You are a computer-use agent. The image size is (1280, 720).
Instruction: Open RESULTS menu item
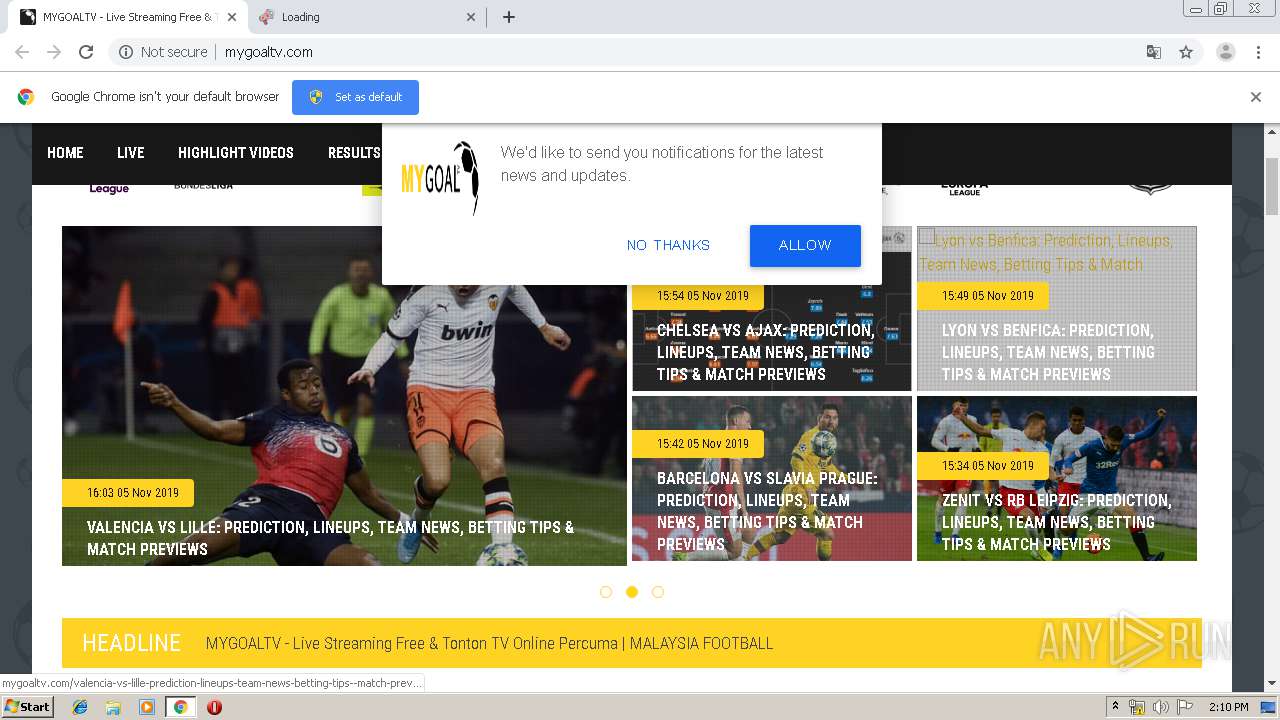click(354, 153)
